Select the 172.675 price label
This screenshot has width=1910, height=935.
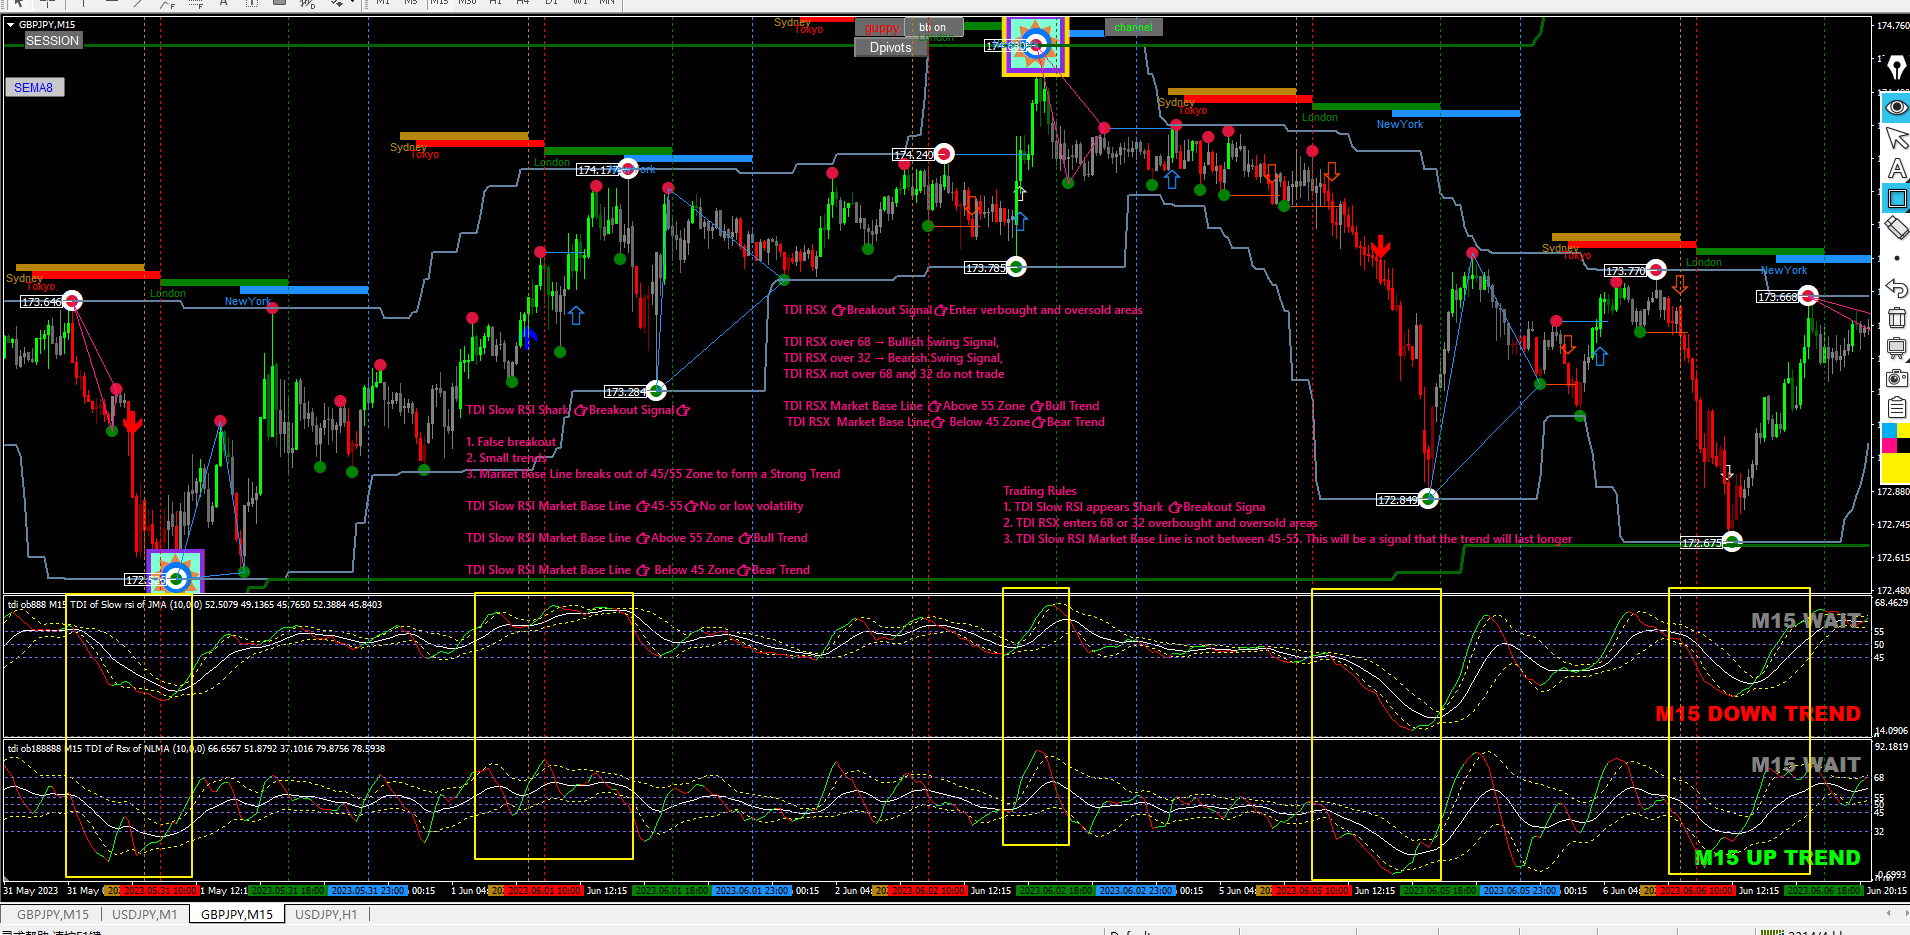[1701, 543]
